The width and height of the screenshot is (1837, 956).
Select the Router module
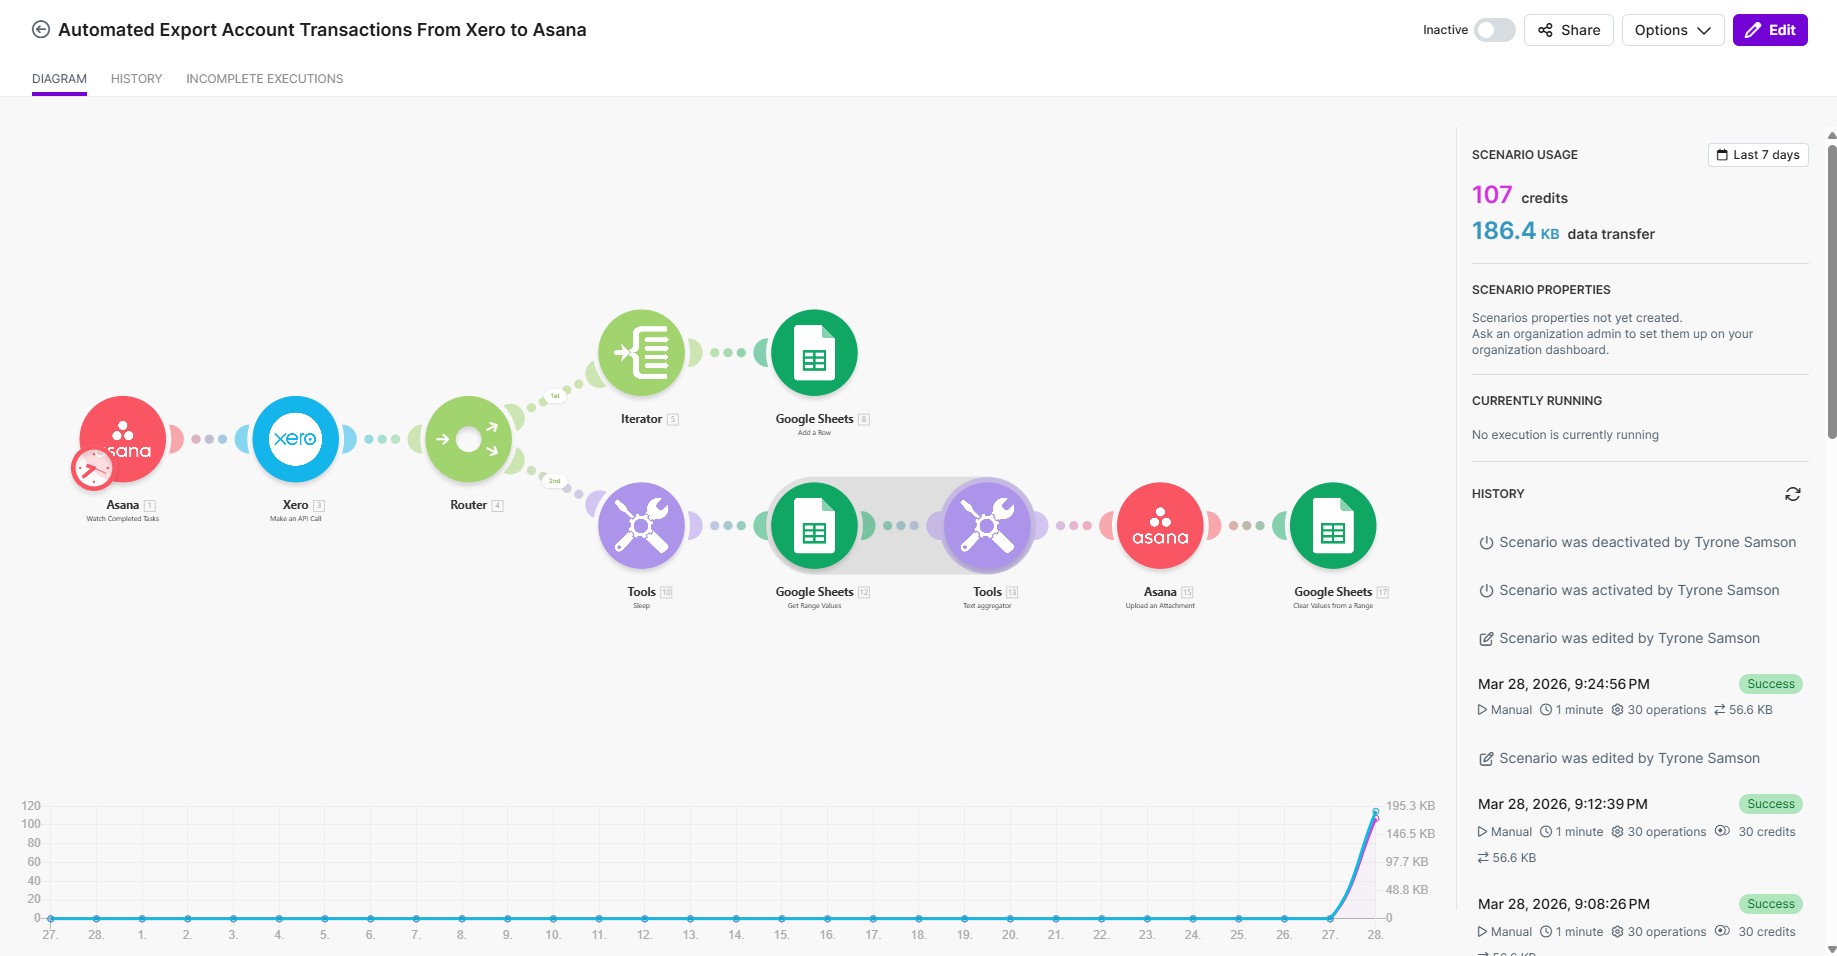pos(469,439)
